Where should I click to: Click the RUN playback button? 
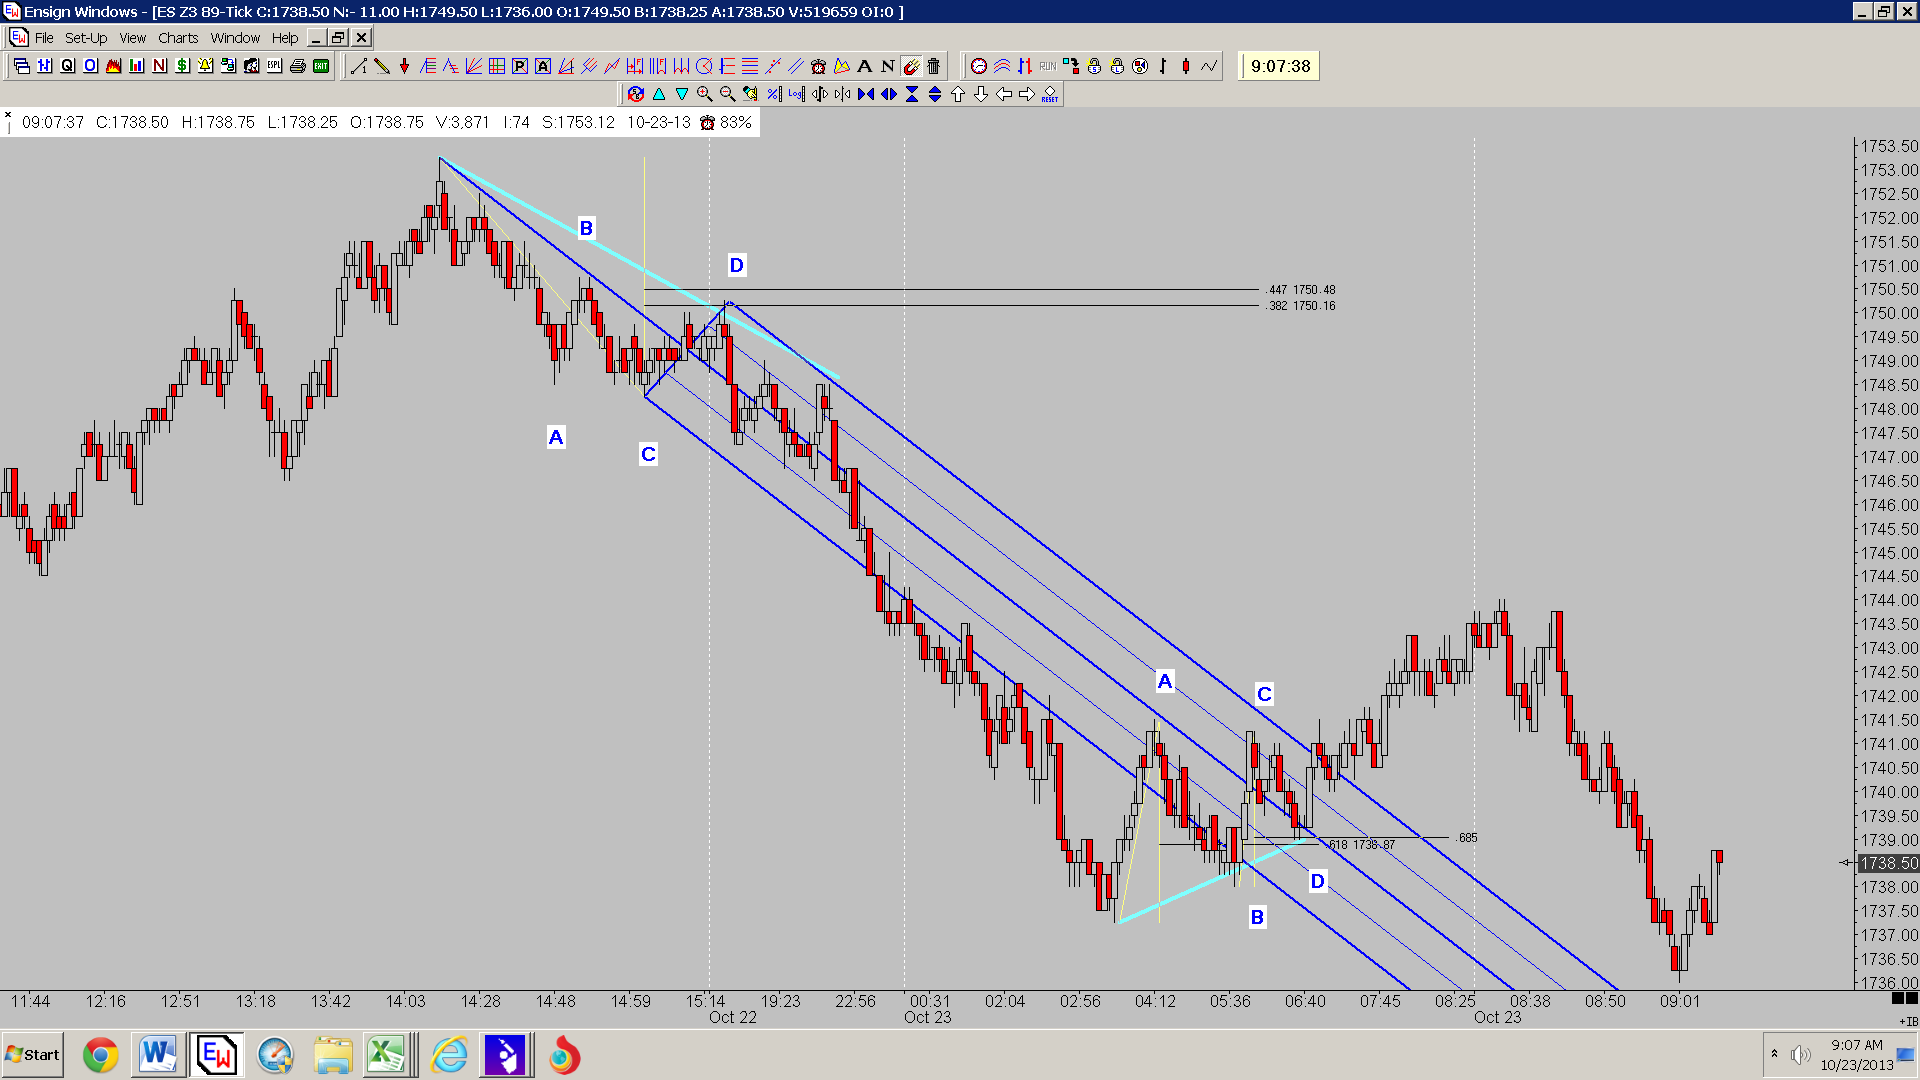[x=1048, y=66]
